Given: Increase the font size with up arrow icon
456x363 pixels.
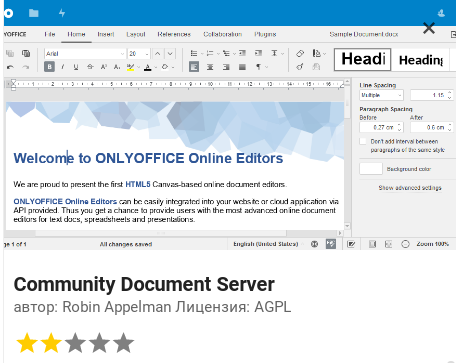Looking at the screenshot, I should 158,53.
